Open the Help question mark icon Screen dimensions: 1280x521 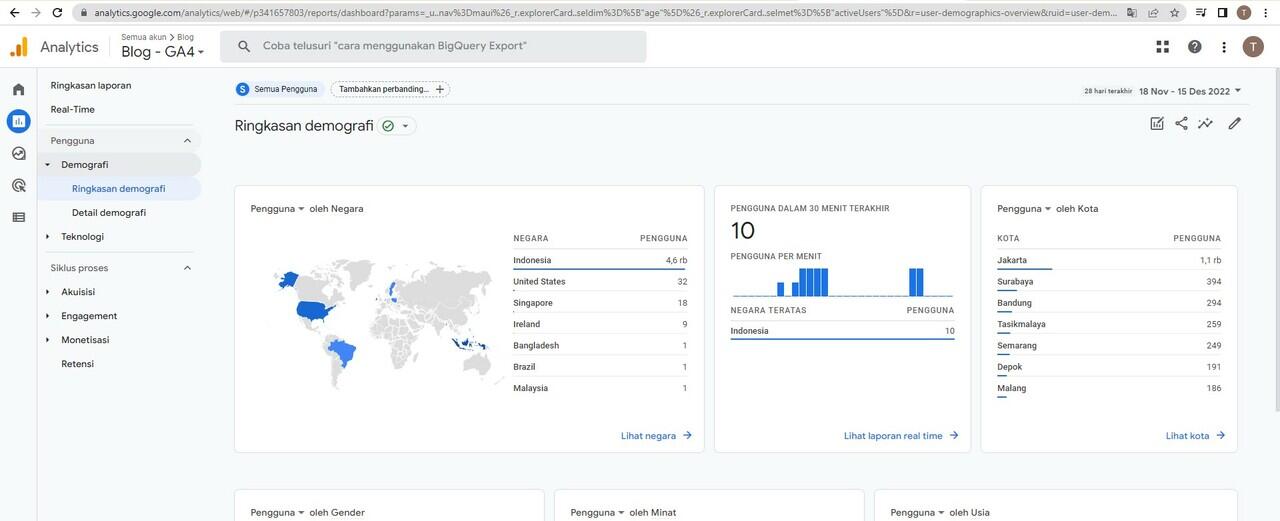tap(1194, 47)
